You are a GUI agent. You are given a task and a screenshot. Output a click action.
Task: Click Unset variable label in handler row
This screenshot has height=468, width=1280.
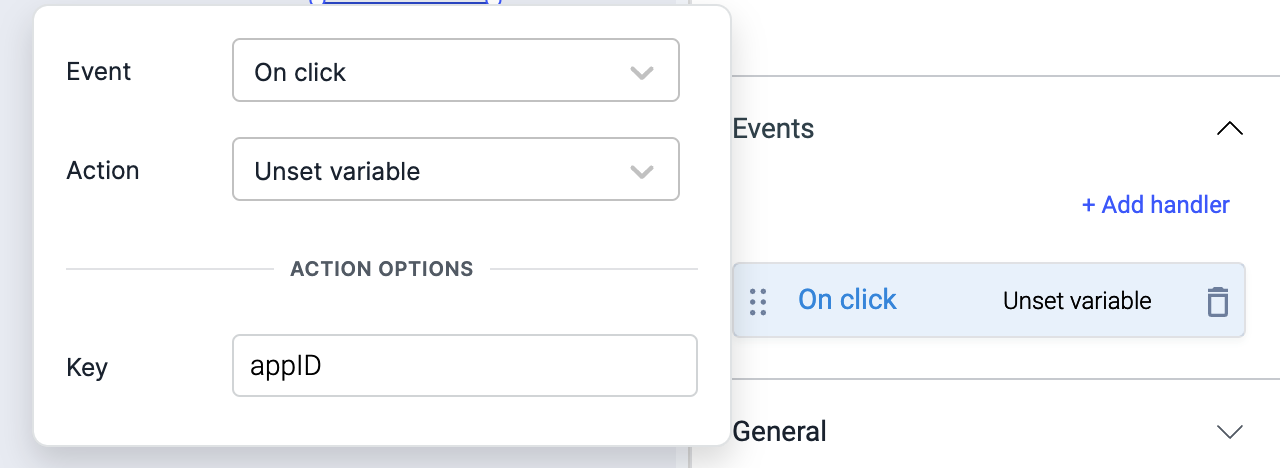coord(1077,301)
